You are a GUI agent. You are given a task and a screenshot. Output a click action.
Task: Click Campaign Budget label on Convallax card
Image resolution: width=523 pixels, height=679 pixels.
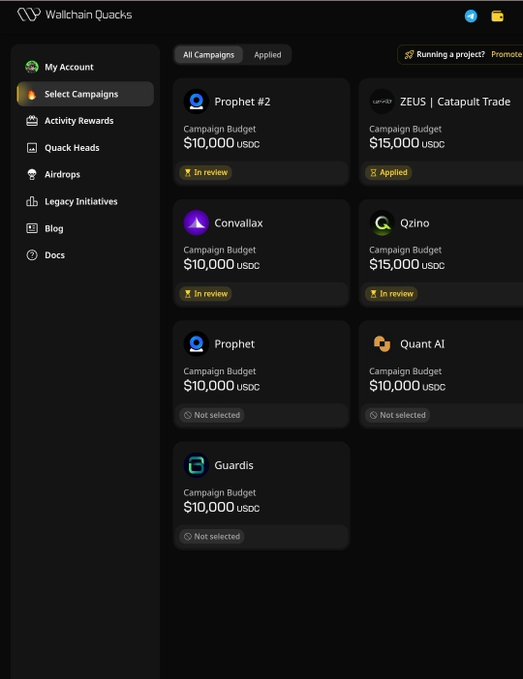point(220,250)
